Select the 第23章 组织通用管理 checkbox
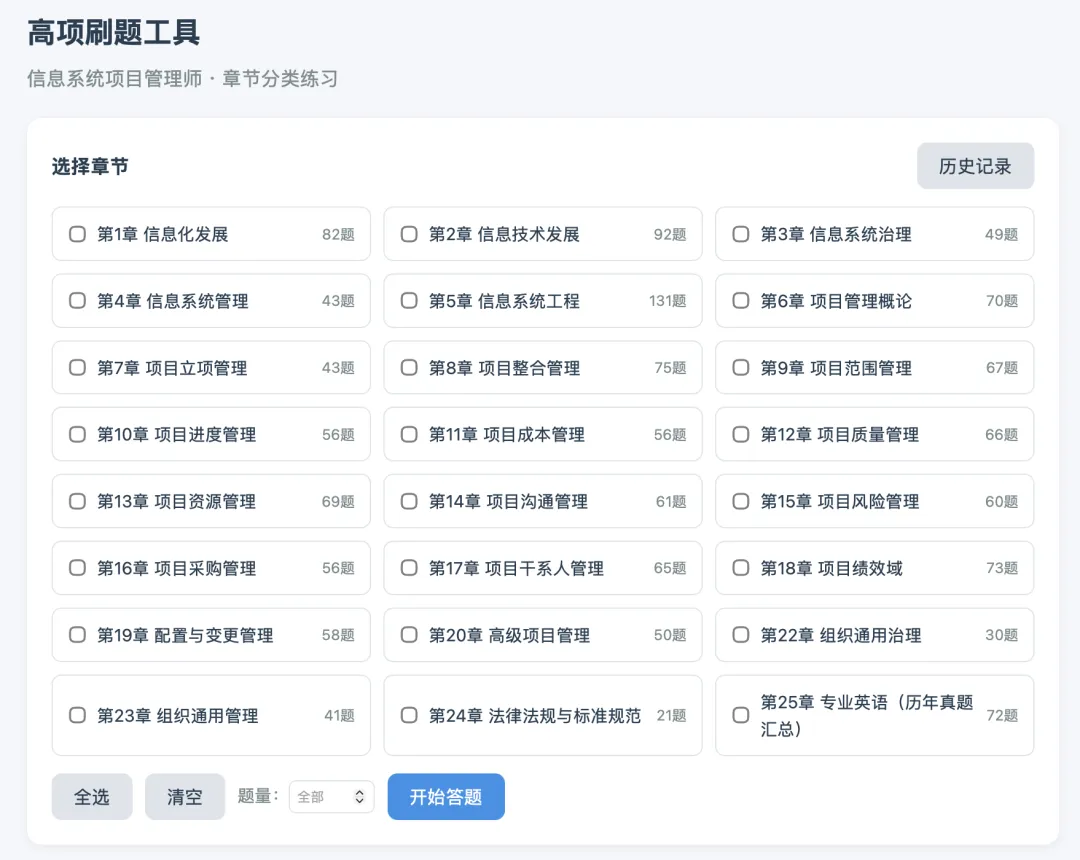 [77, 715]
